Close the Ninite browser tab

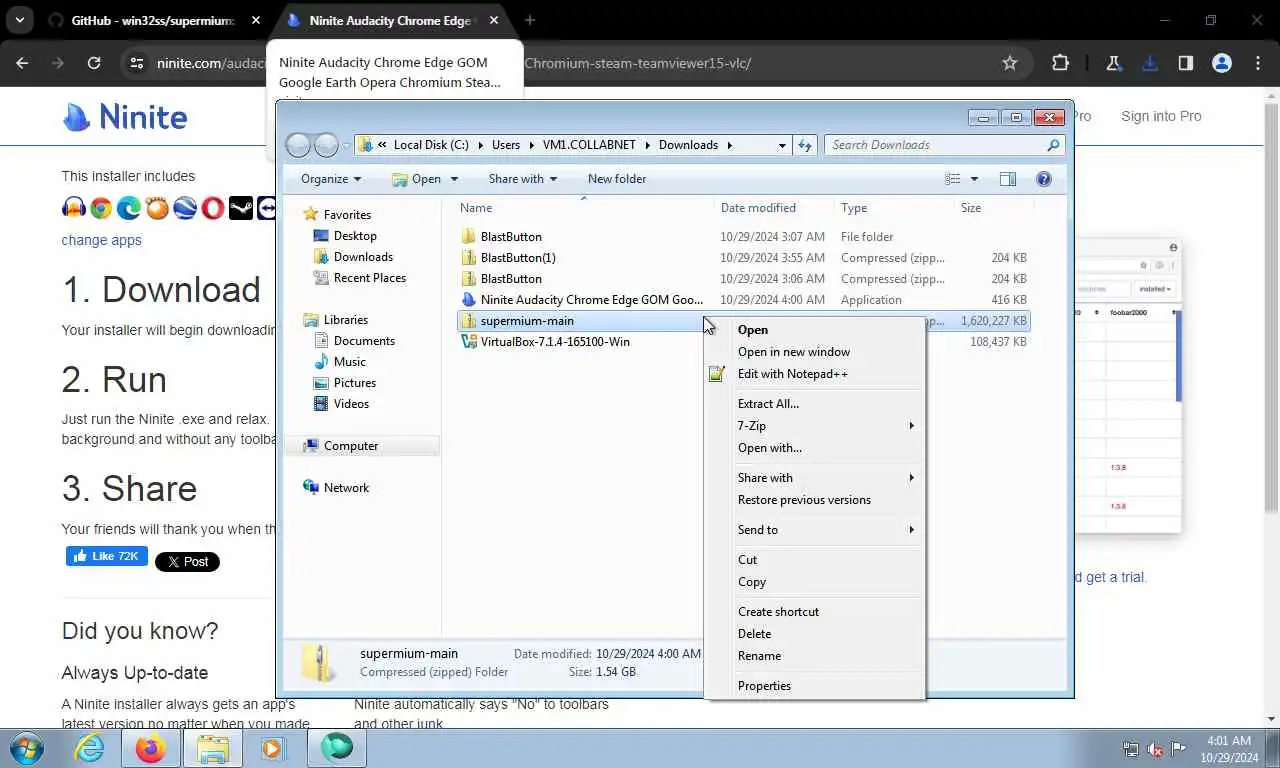click(494, 20)
